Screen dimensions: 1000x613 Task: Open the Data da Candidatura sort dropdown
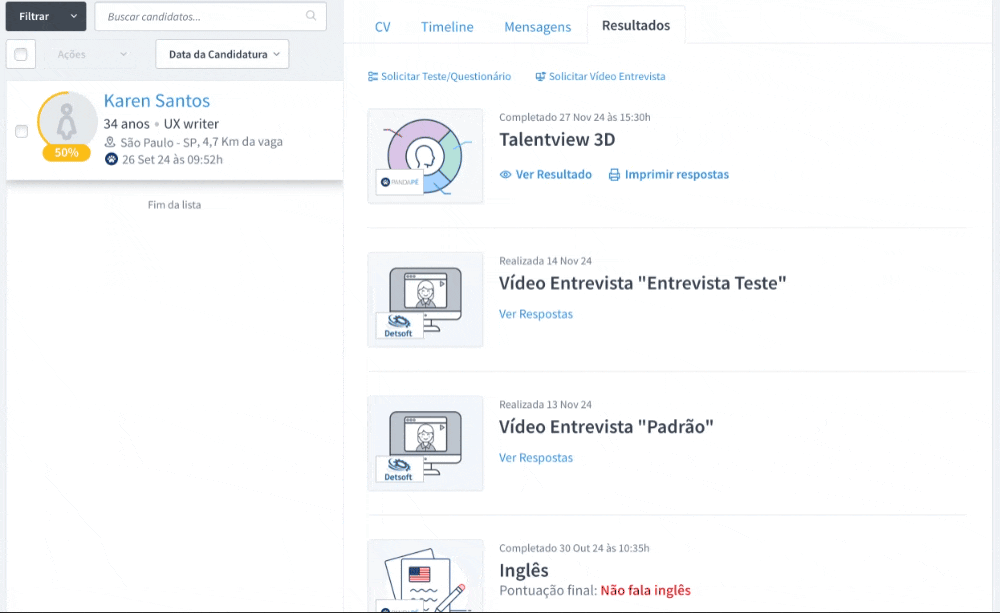coord(222,54)
